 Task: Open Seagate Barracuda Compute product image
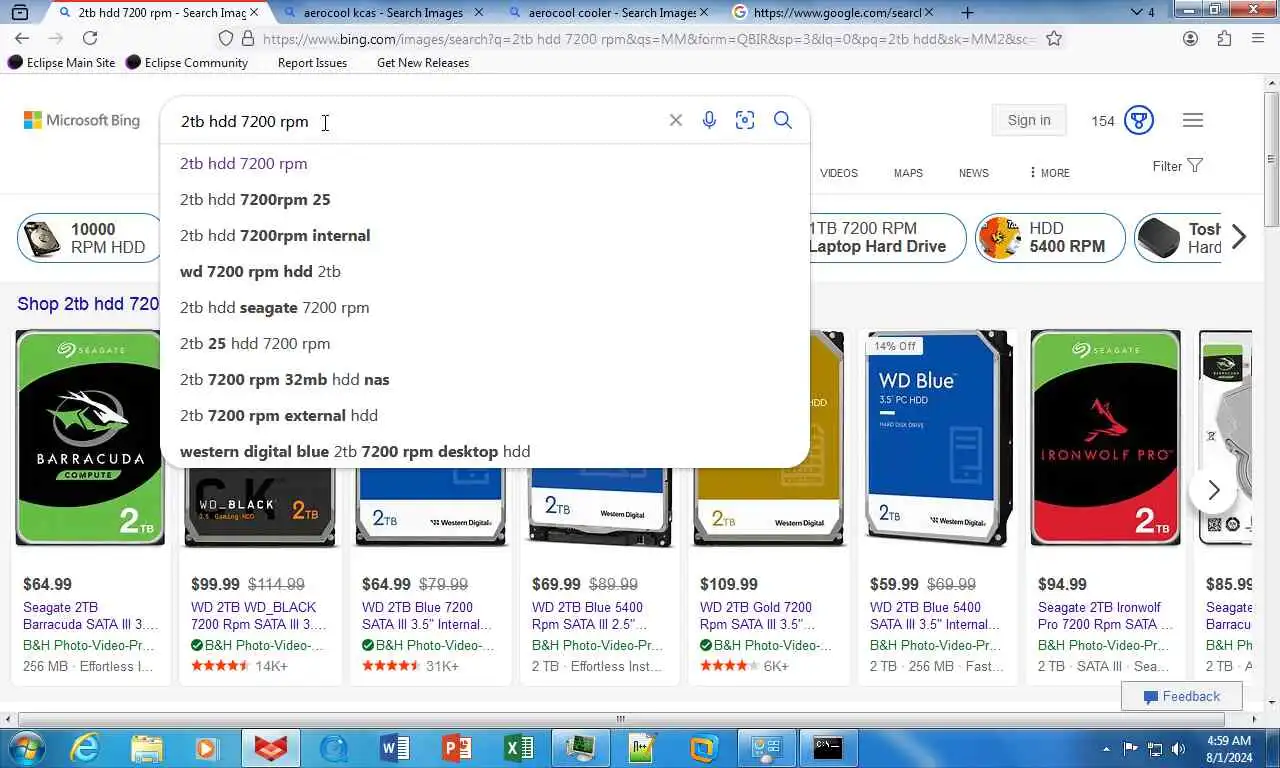point(90,438)
